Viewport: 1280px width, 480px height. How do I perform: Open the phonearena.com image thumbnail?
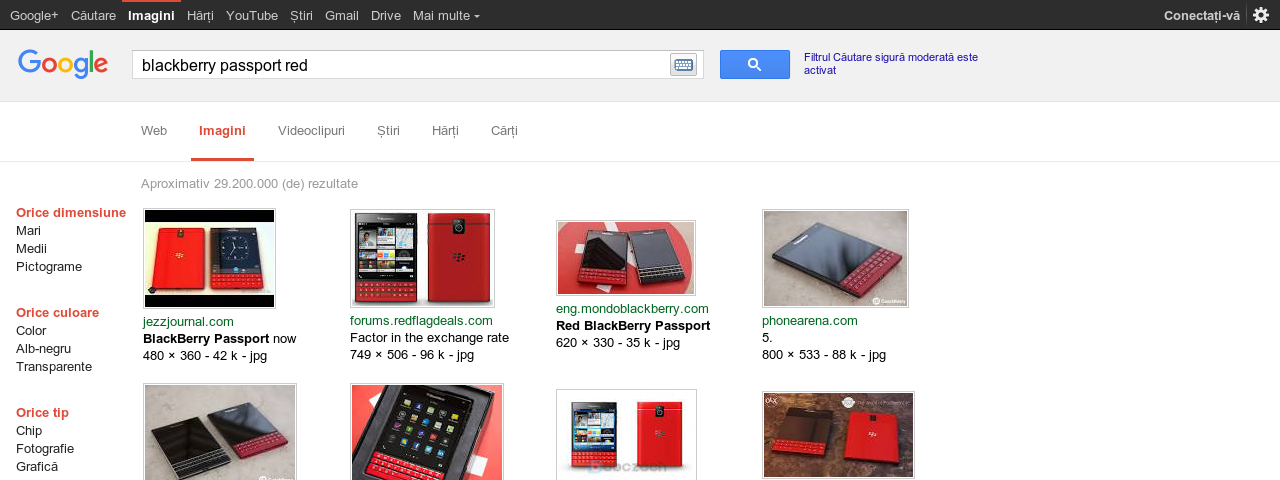point(835,258)
